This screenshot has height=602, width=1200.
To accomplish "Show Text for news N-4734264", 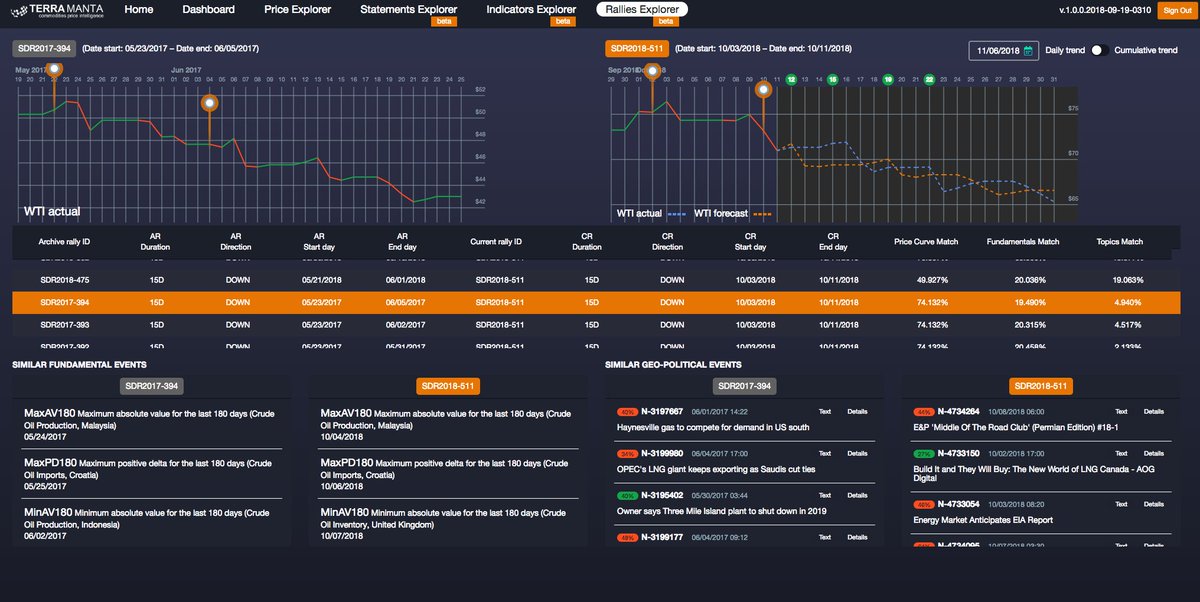I will [x=1121, y=412].
